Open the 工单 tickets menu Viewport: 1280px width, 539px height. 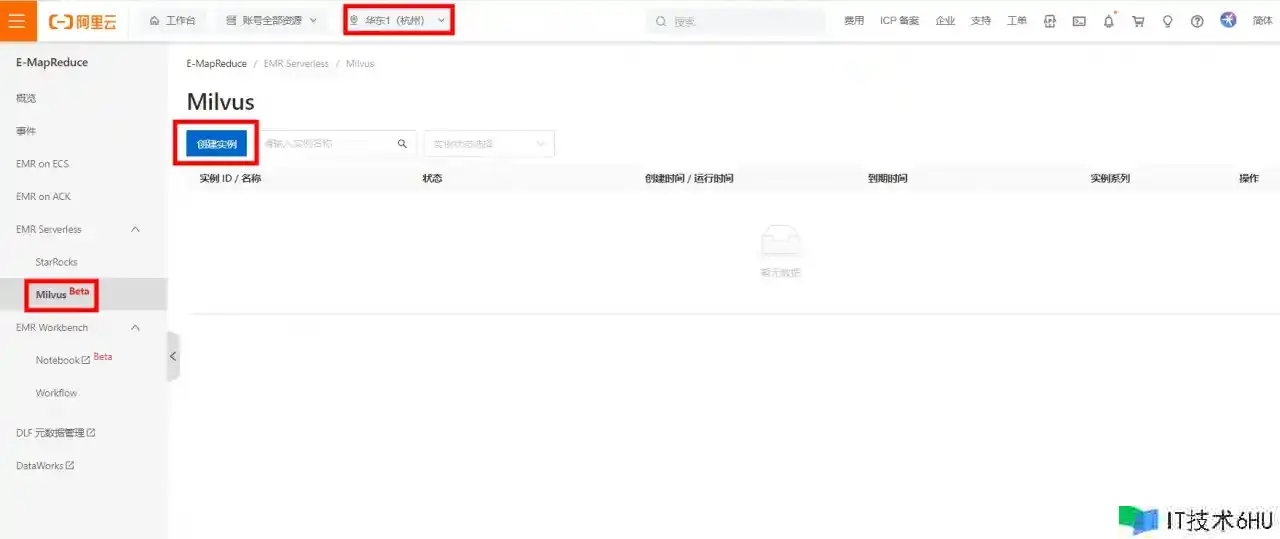point(1016,21)
